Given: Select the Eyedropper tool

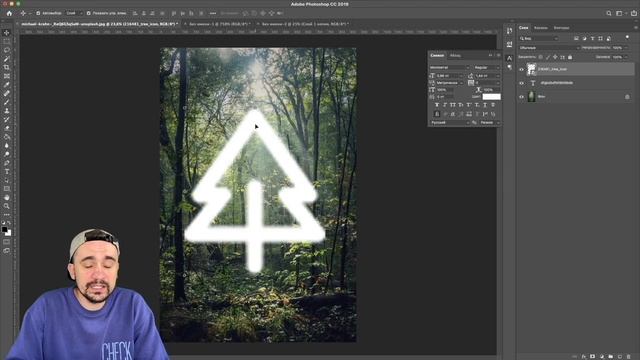Looking at the screenshot, I should 7,84.
